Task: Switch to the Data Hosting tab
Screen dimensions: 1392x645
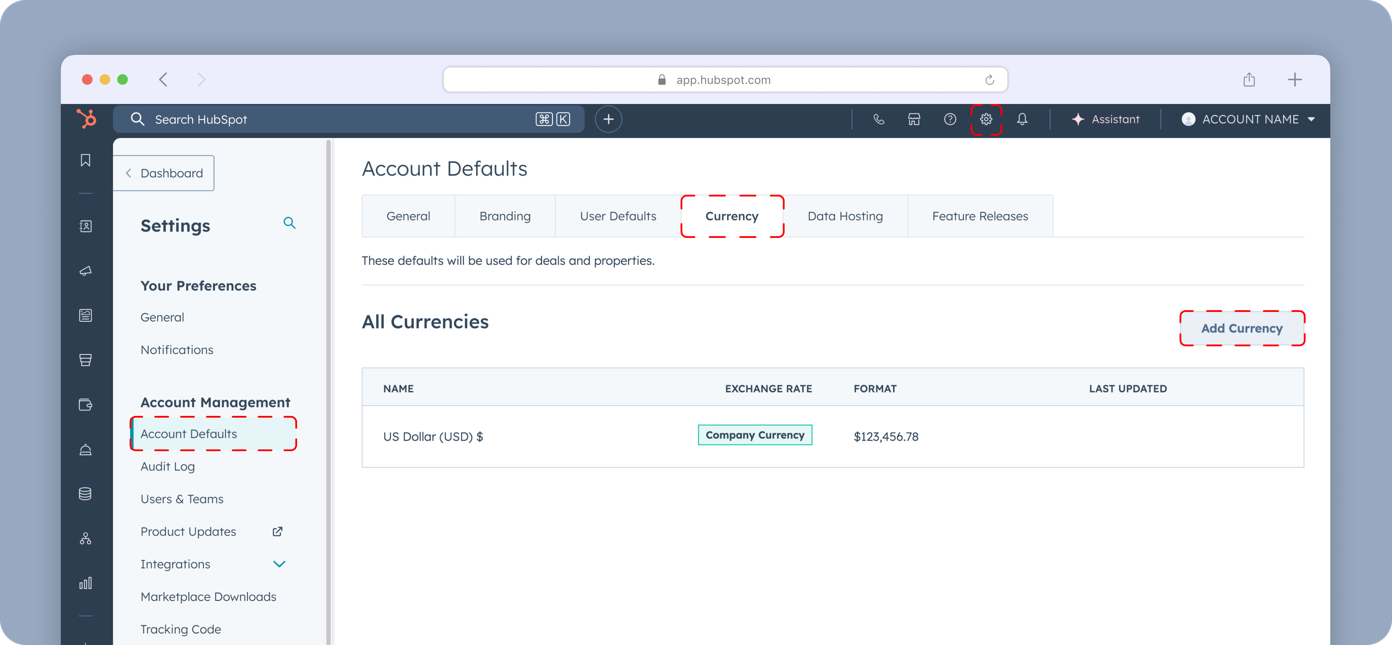Action: 845,216
